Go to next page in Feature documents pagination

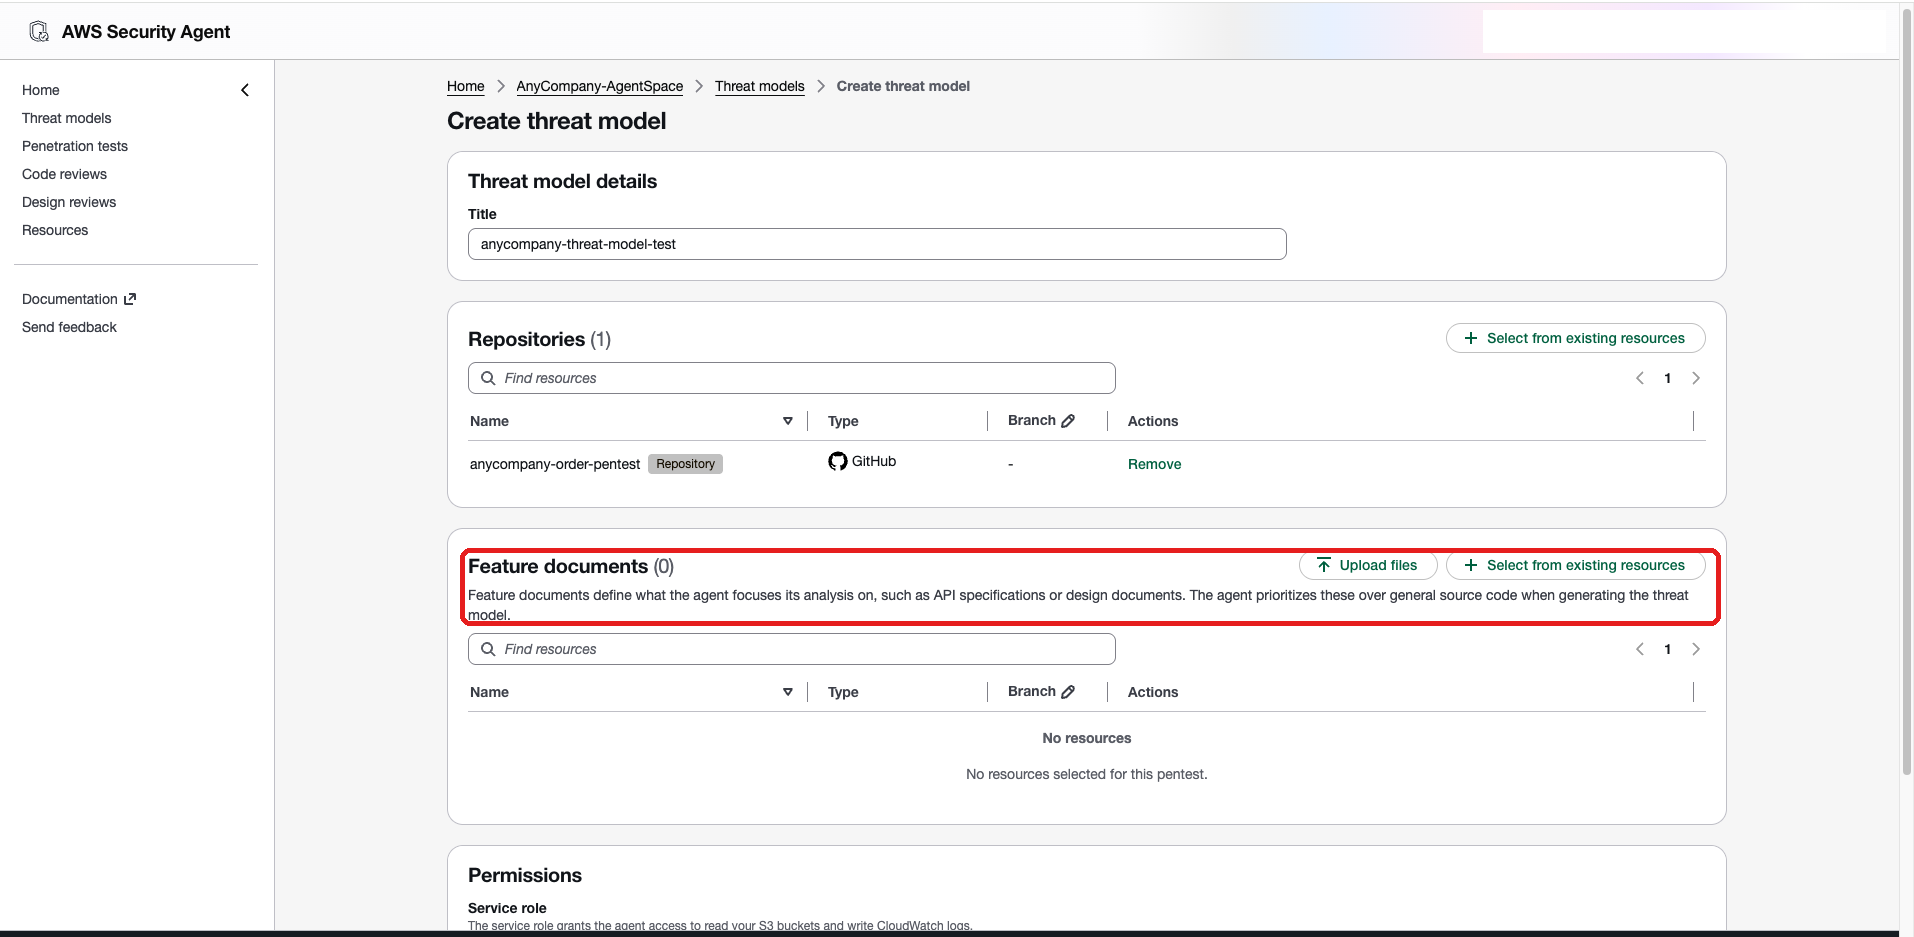point(1696,649)
